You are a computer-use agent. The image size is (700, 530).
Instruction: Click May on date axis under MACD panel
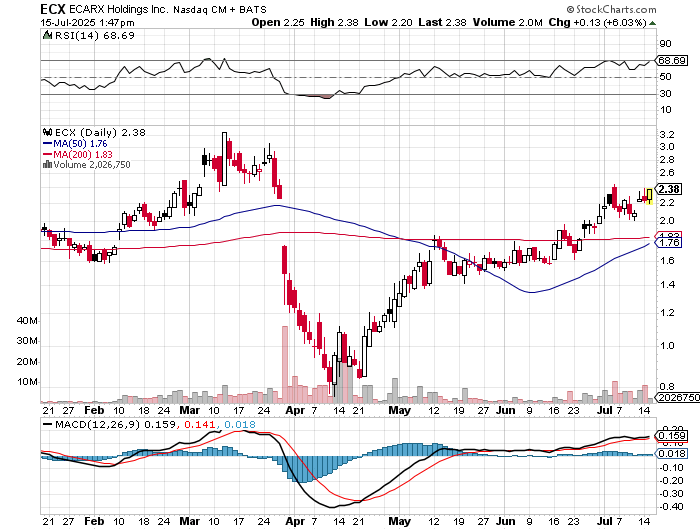[x=400, y=522]
